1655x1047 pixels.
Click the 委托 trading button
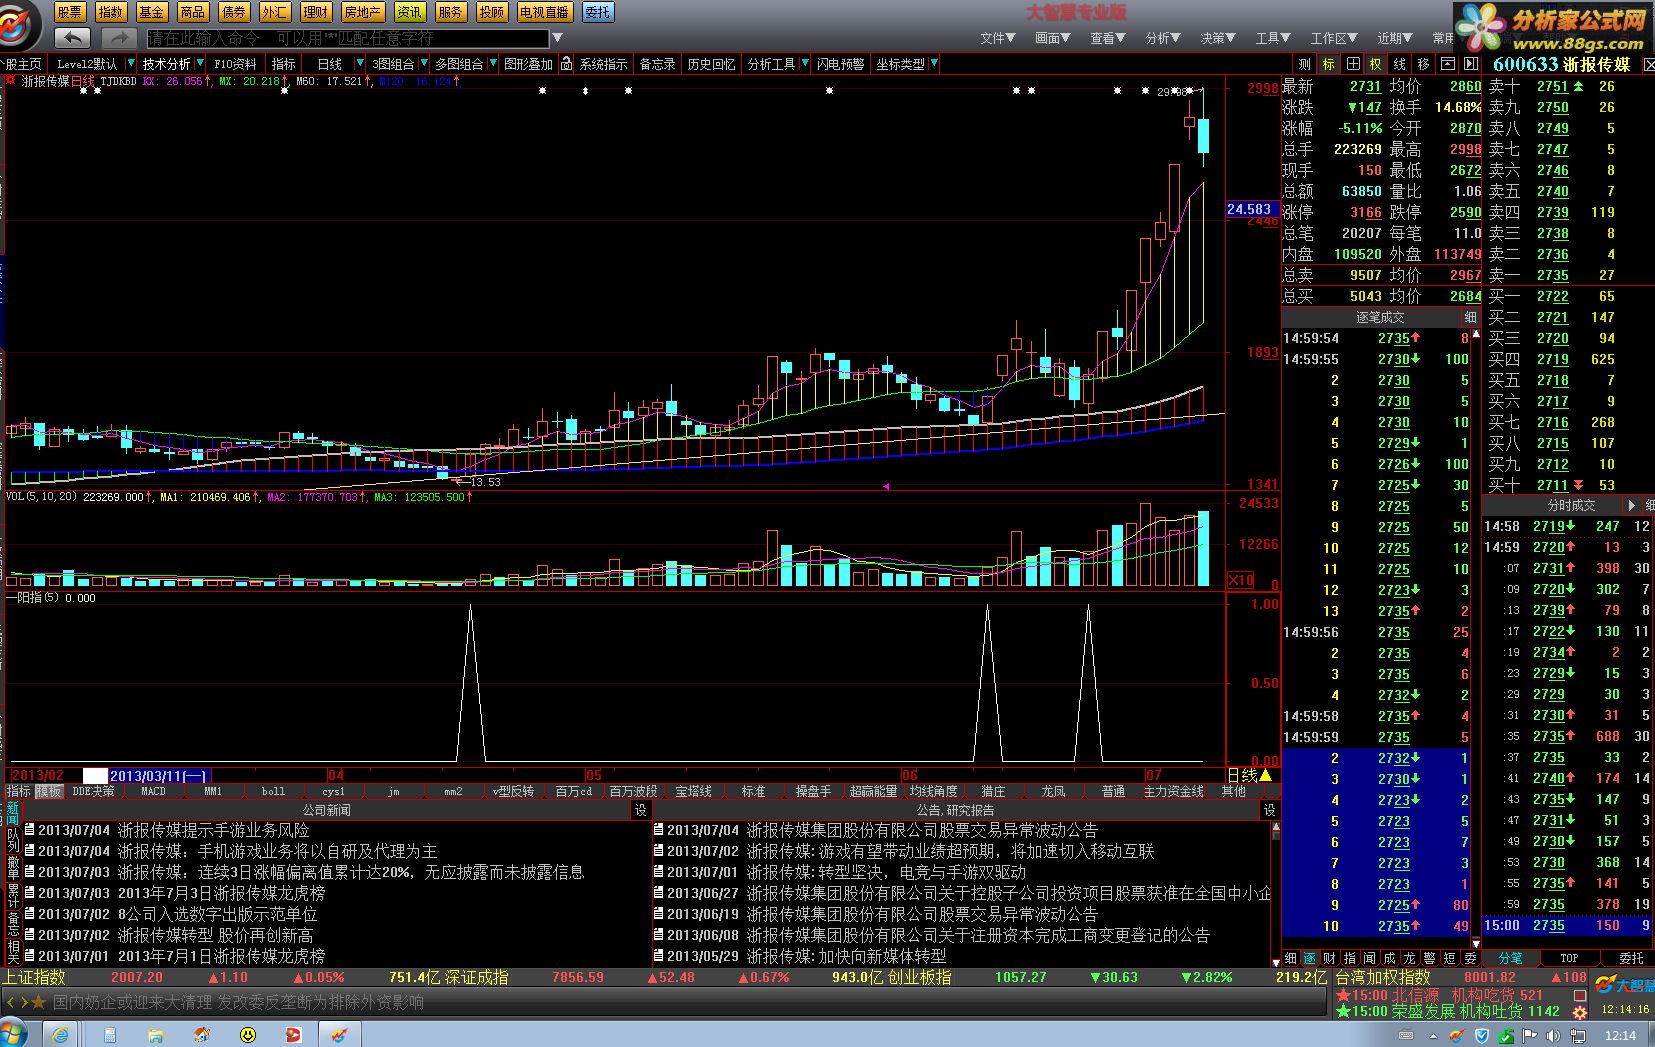[598, 12]
